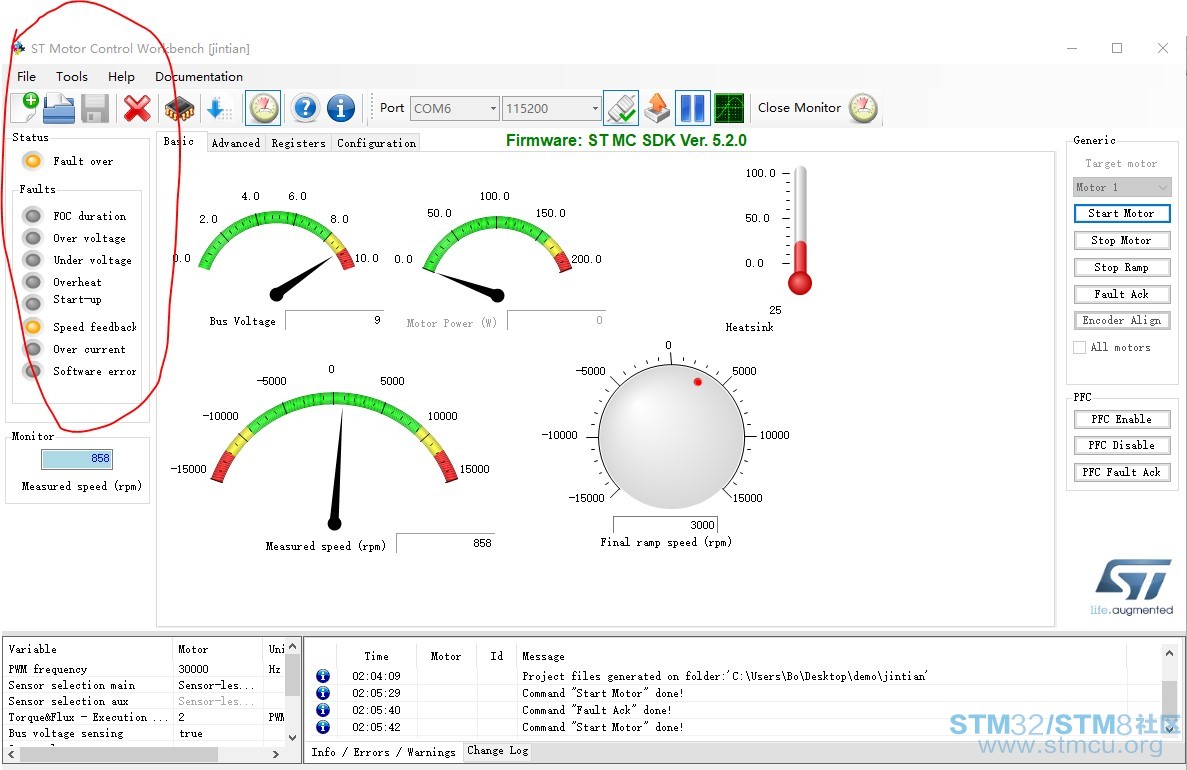Open the green oscilloscope plotter icon

pyautogui.click(x=729, y=108)
